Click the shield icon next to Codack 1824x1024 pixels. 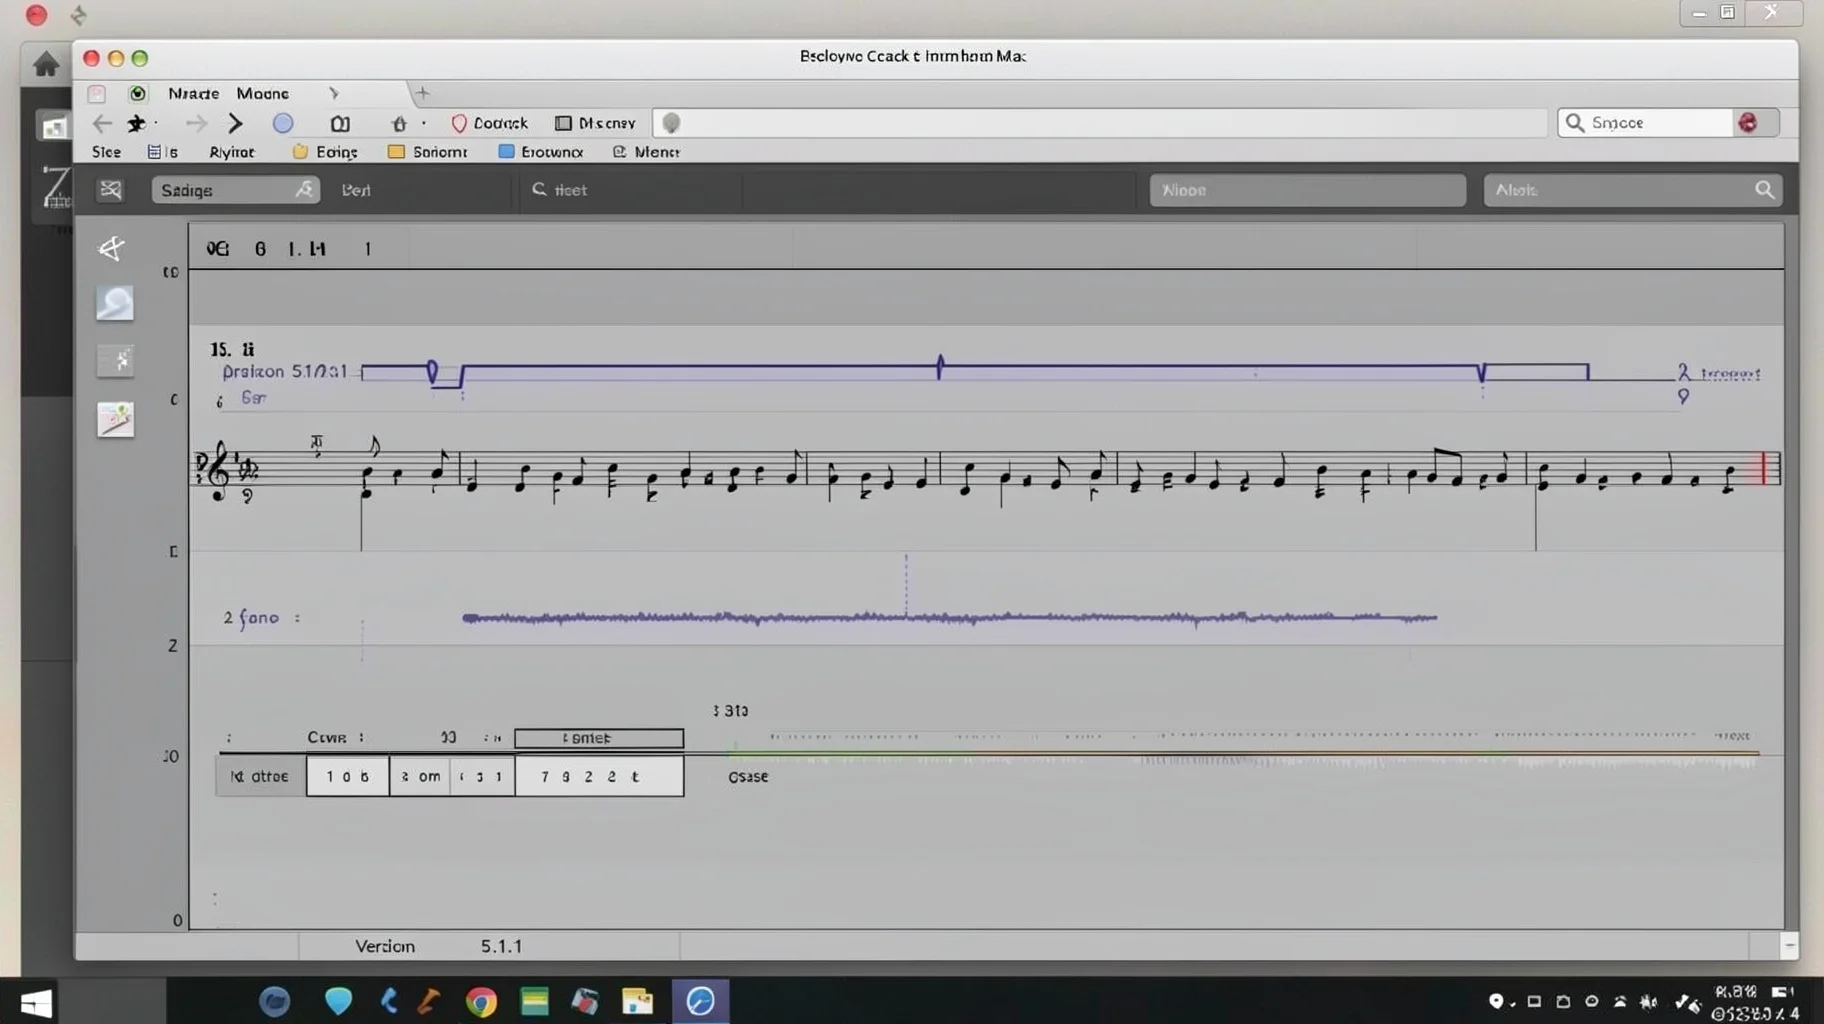click(459, 123)
